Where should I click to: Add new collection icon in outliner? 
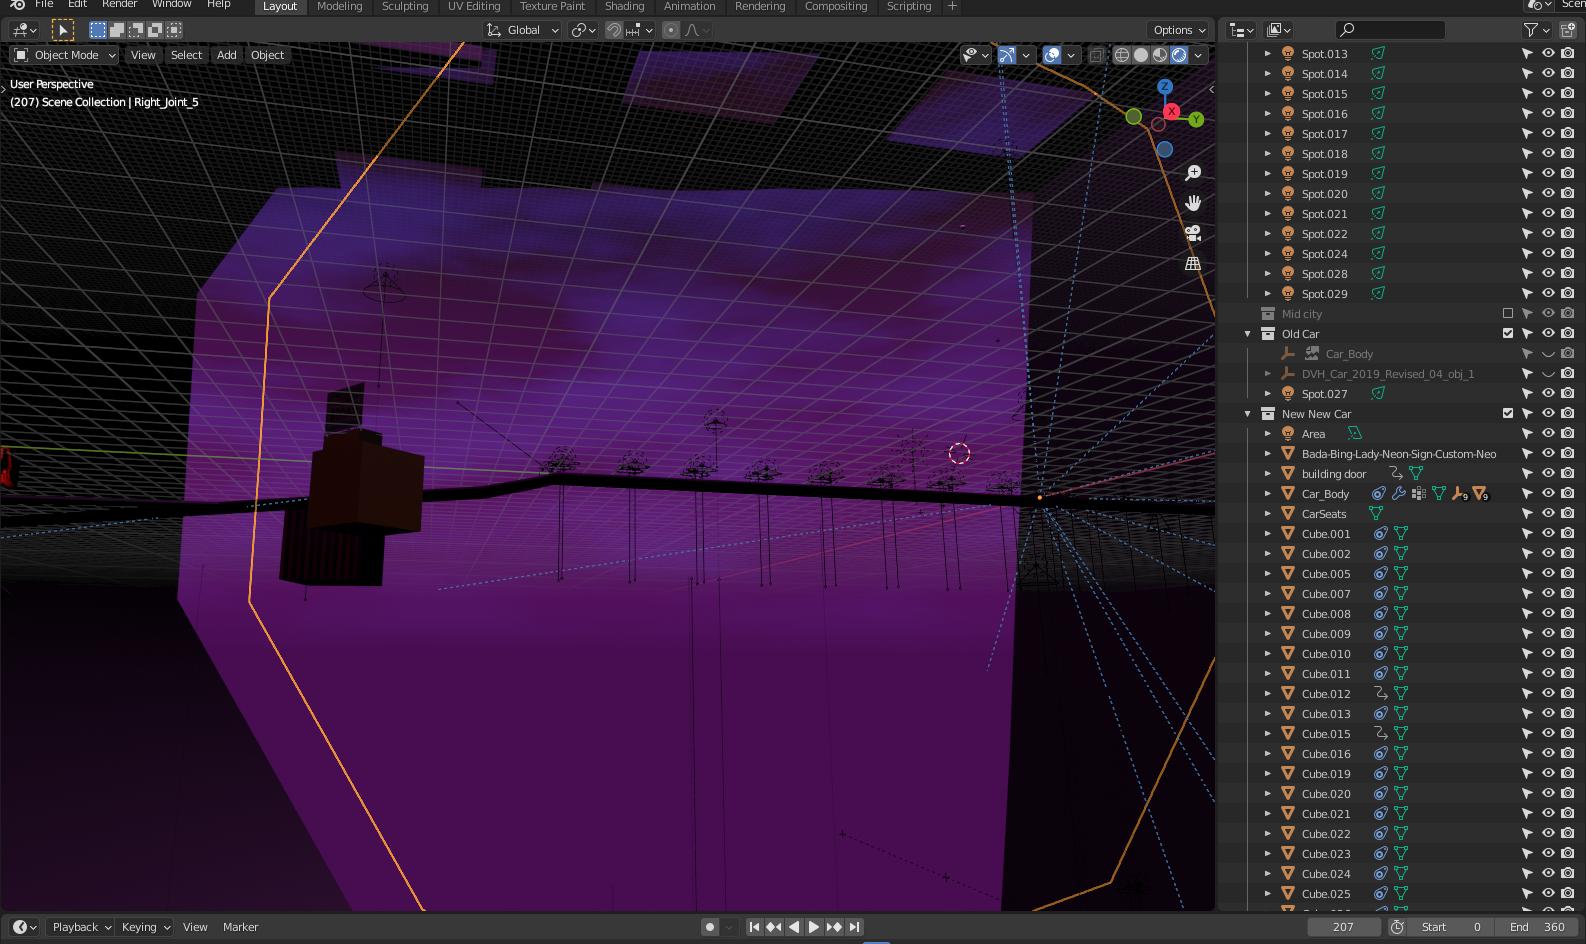coord(1567,30)
